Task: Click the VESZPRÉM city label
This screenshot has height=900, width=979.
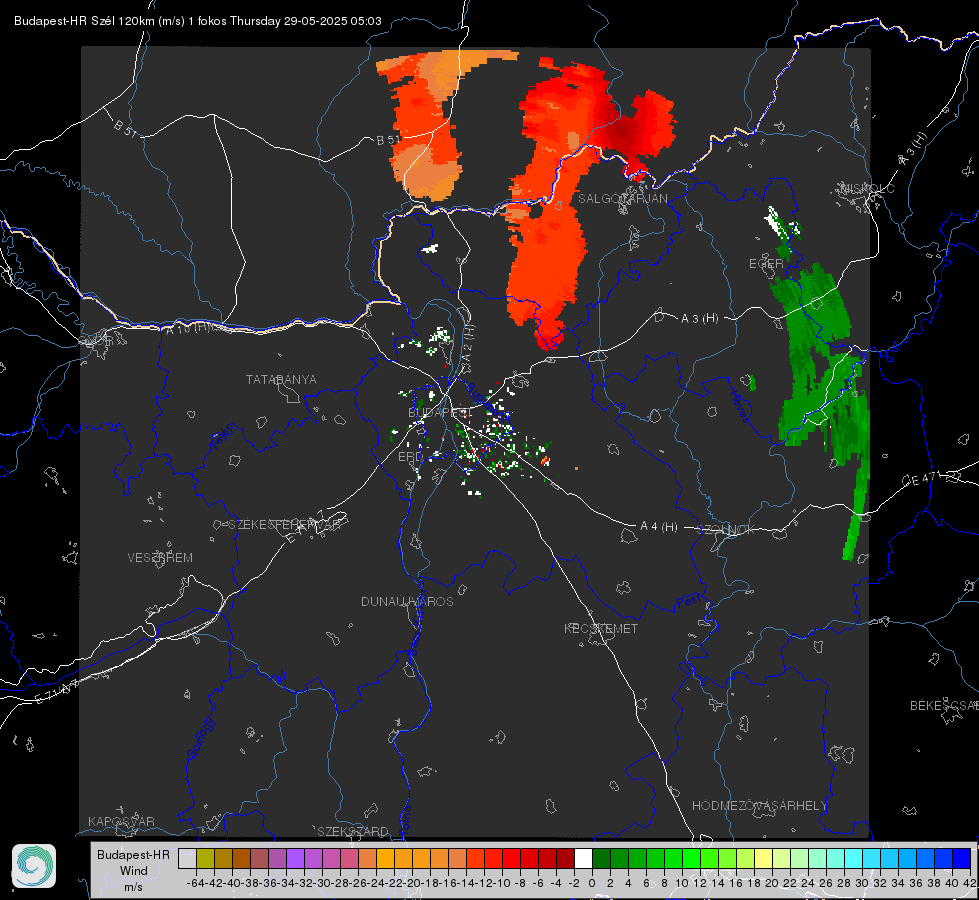Action: [160, 558]
